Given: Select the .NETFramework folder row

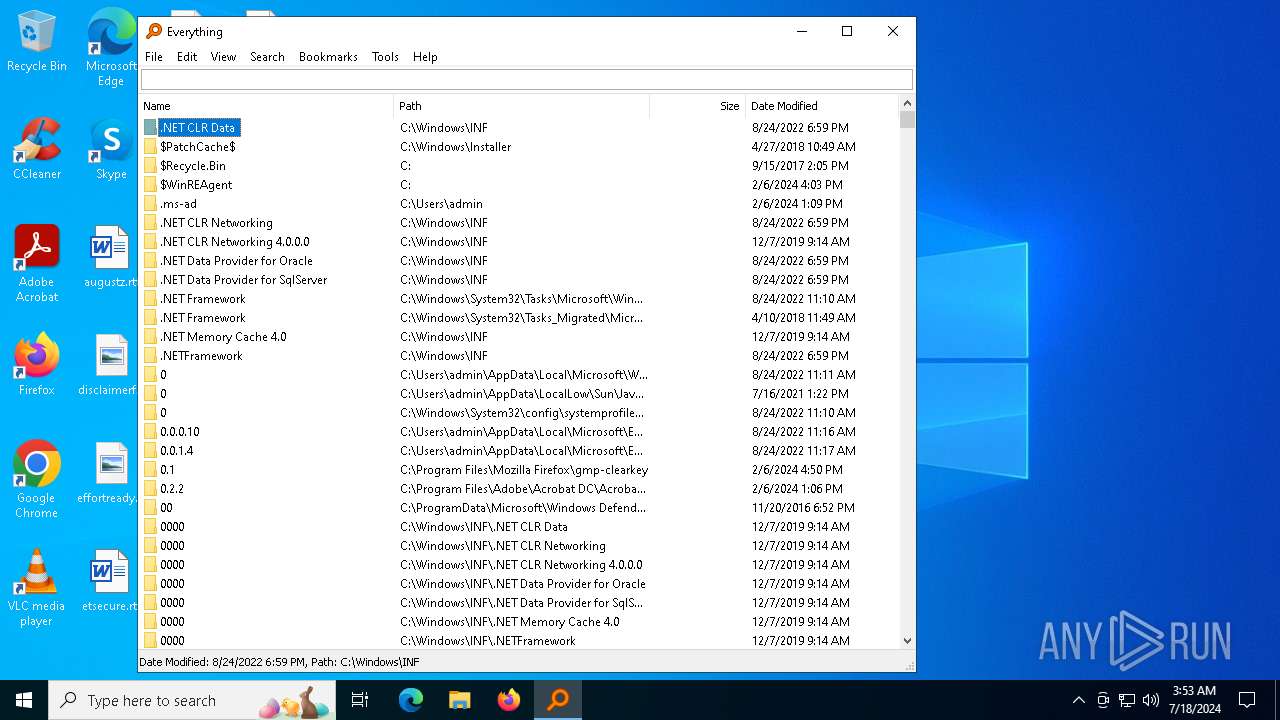Looking at the screenshot, I should [x=519, y=356].
